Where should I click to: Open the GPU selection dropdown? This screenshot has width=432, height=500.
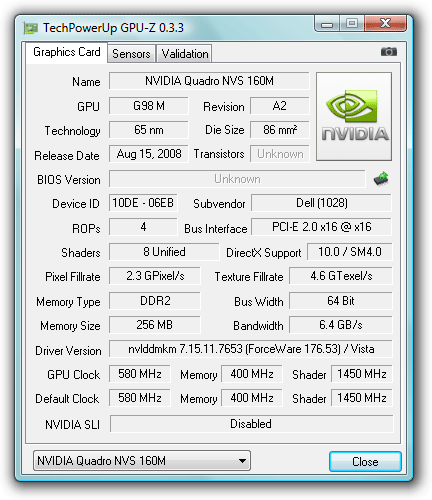coord(142,461)
